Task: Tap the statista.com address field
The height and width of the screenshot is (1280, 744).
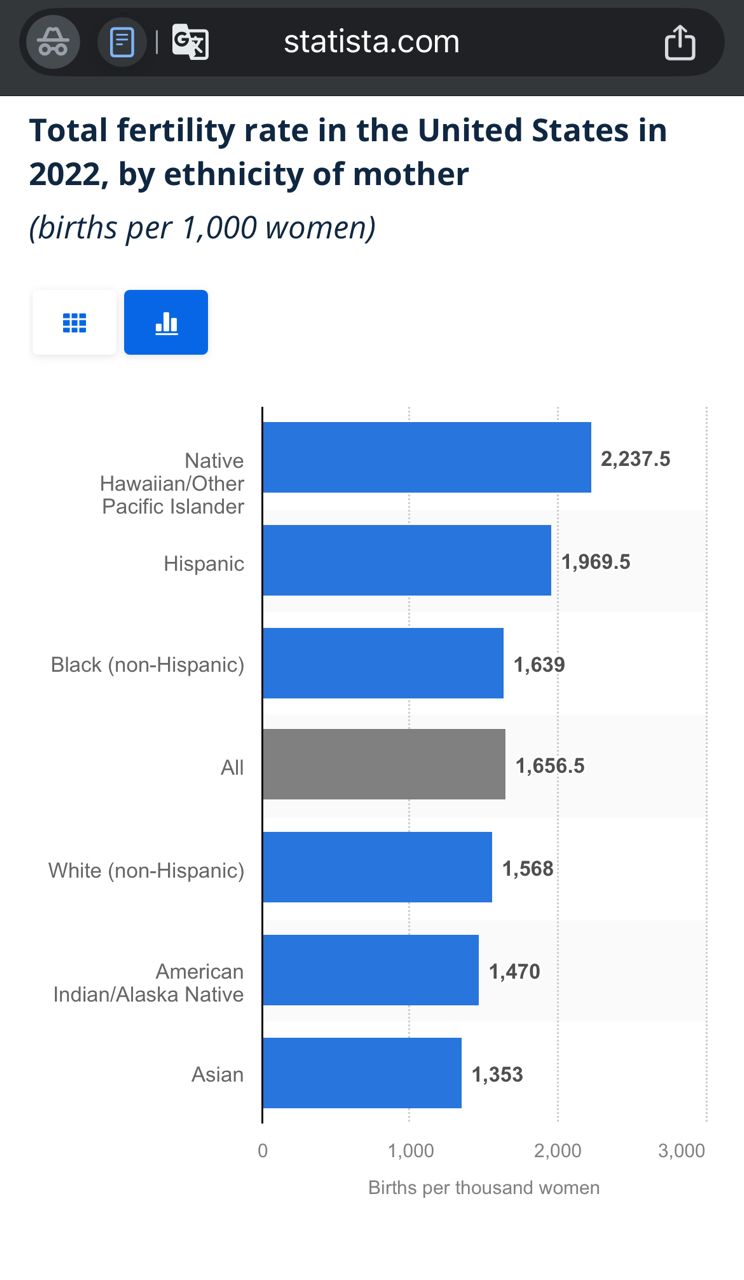Action: tap(371, 42)
